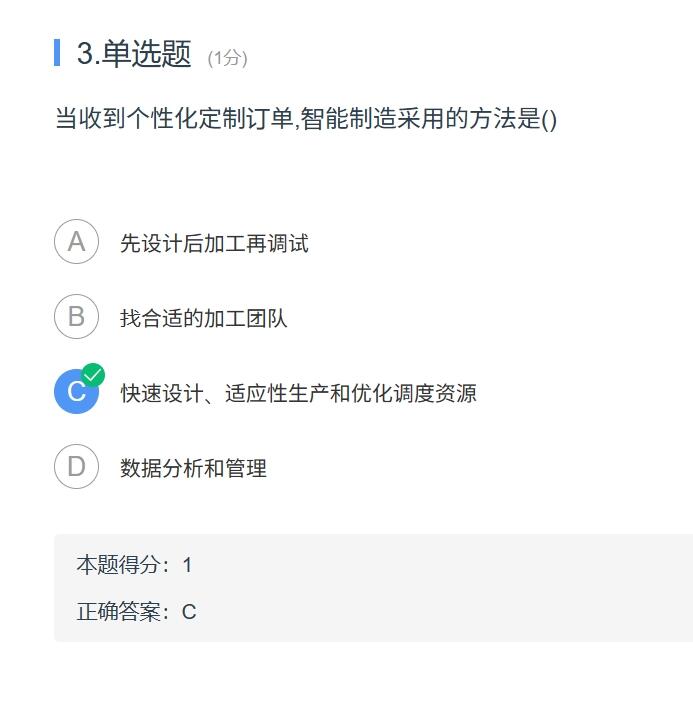Screen dimensions: 693x705
Task: Click the (1分) points label
Action: point(228,58)
